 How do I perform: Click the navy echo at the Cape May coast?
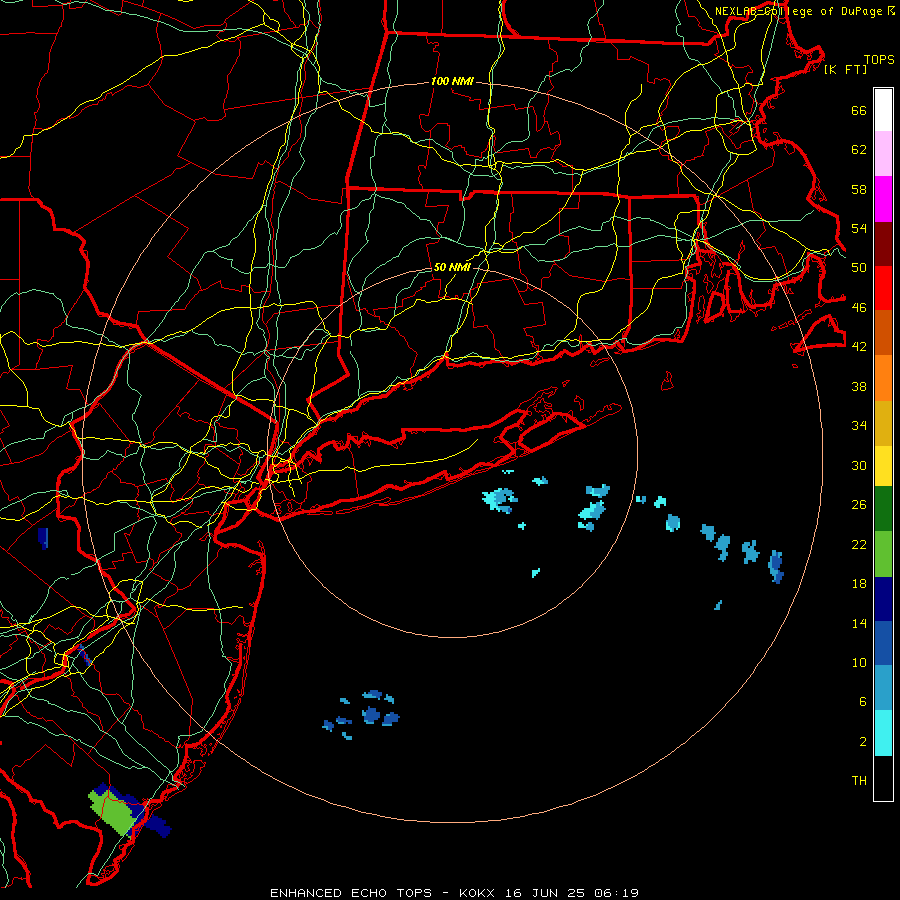pyautogui.click(x=157, y=825)
